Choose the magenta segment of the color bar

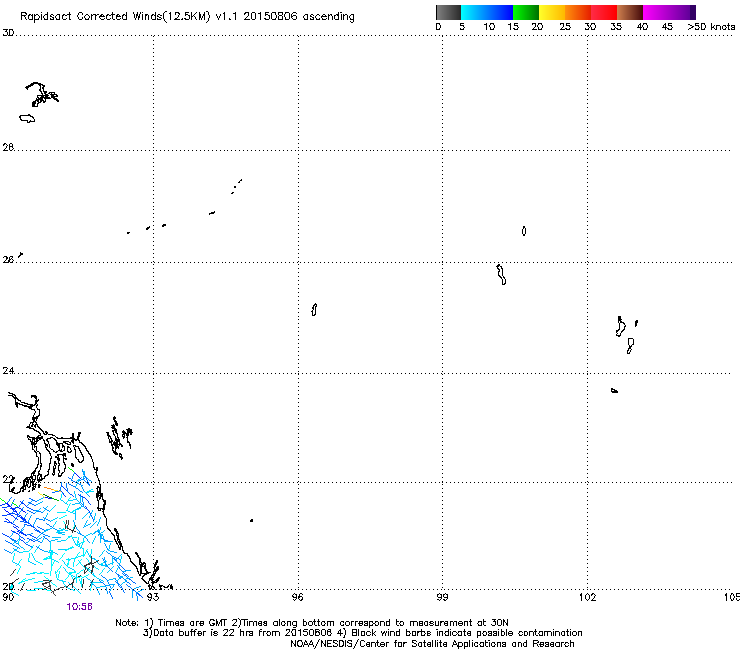[669, 12]
